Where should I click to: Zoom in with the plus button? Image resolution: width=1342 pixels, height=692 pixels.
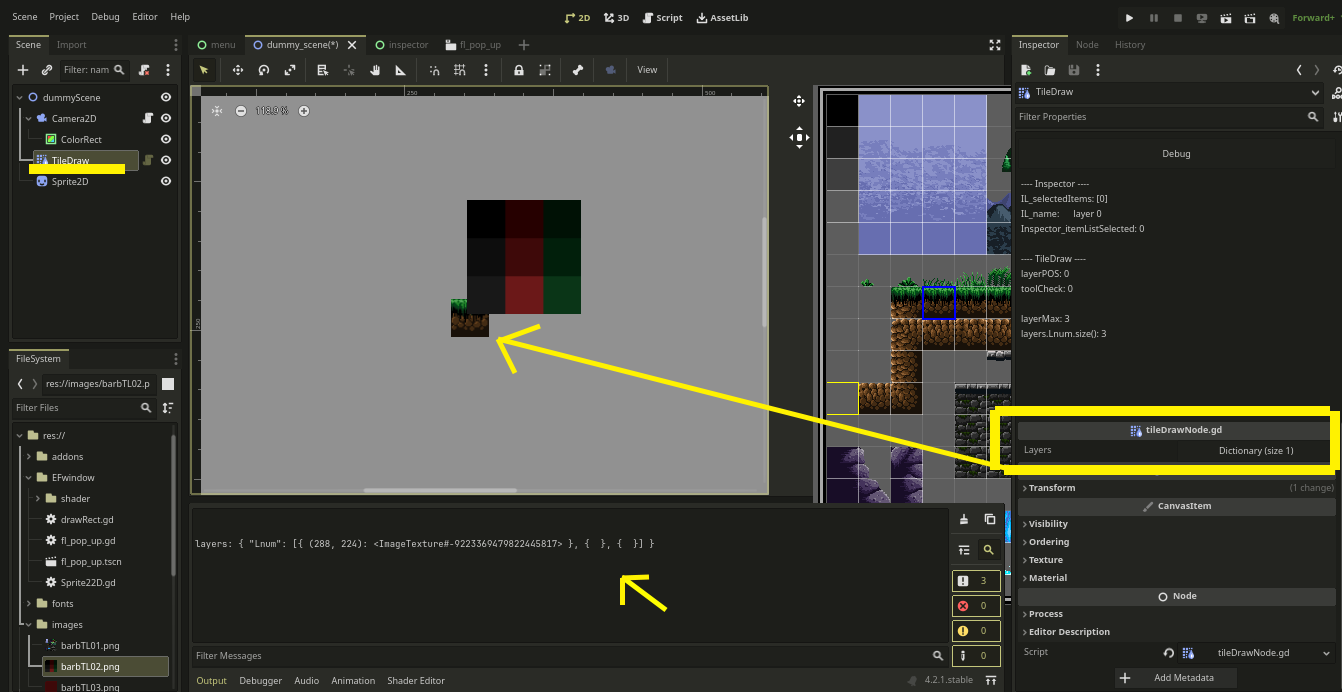click(304, 111)
